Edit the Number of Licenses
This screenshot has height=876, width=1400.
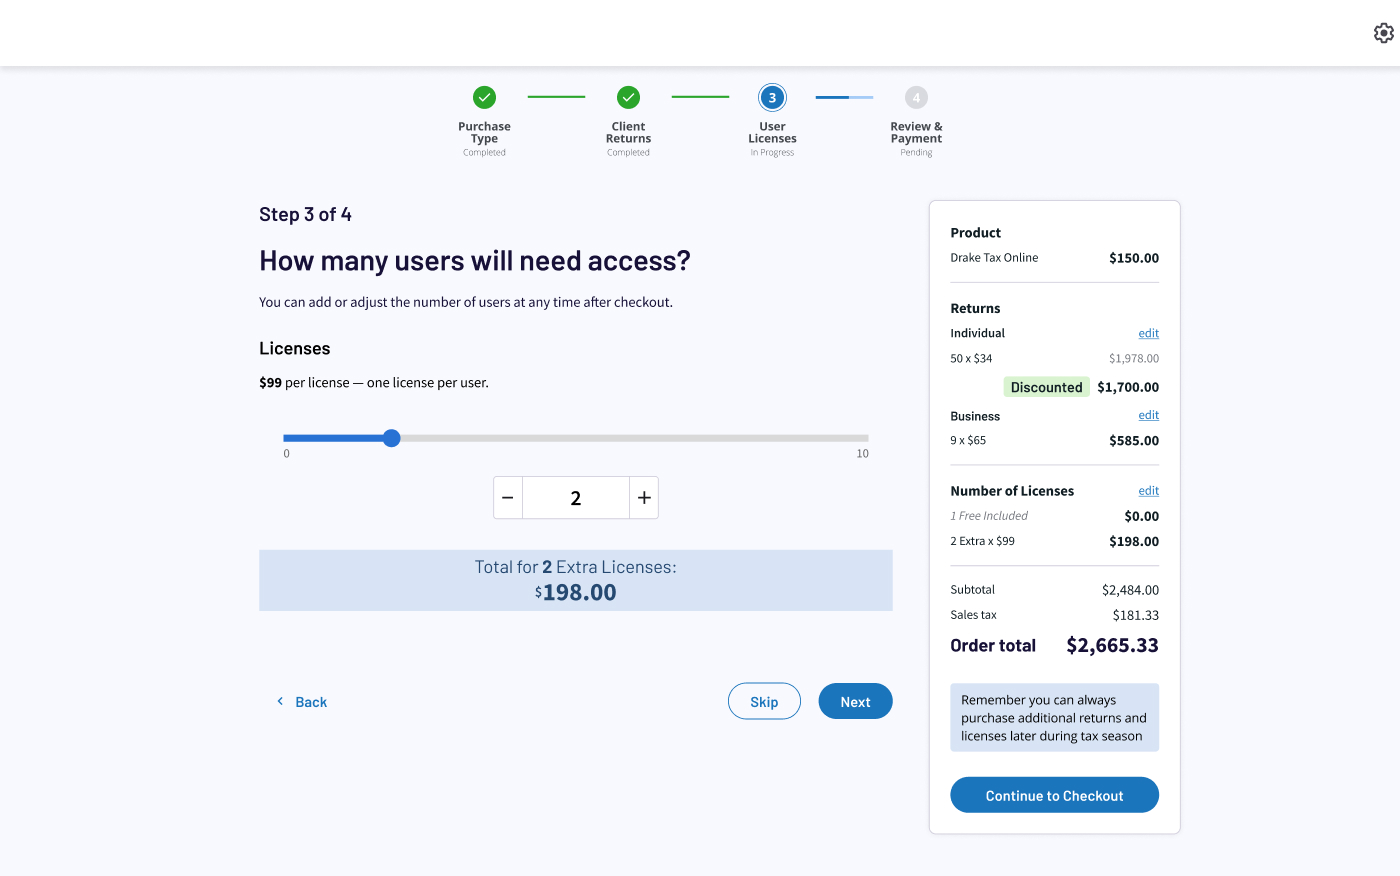1149,491
